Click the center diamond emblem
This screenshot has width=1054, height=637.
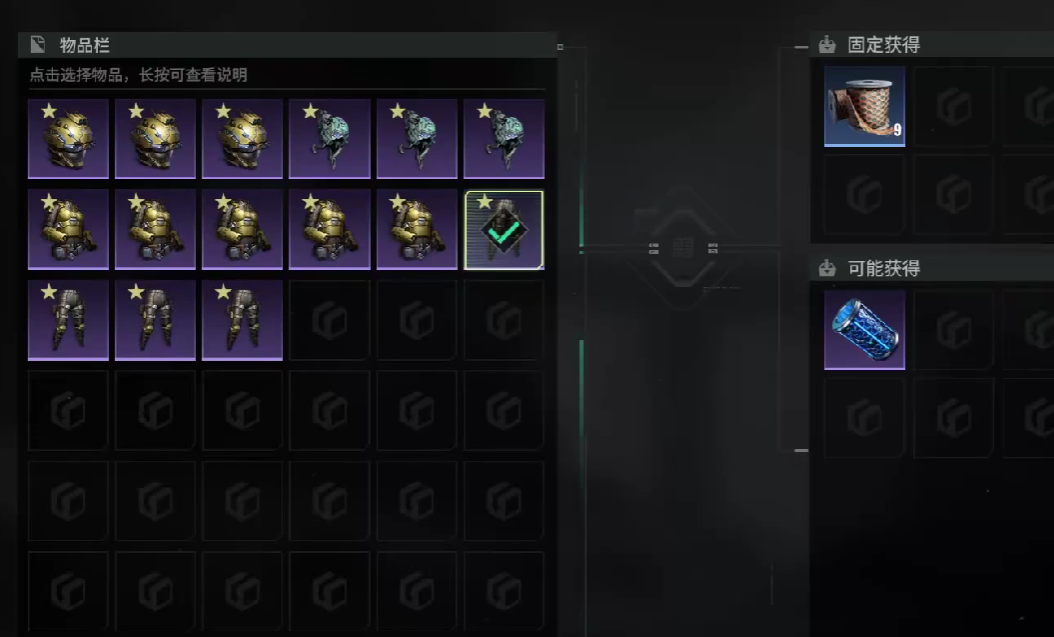coord(683,248)
